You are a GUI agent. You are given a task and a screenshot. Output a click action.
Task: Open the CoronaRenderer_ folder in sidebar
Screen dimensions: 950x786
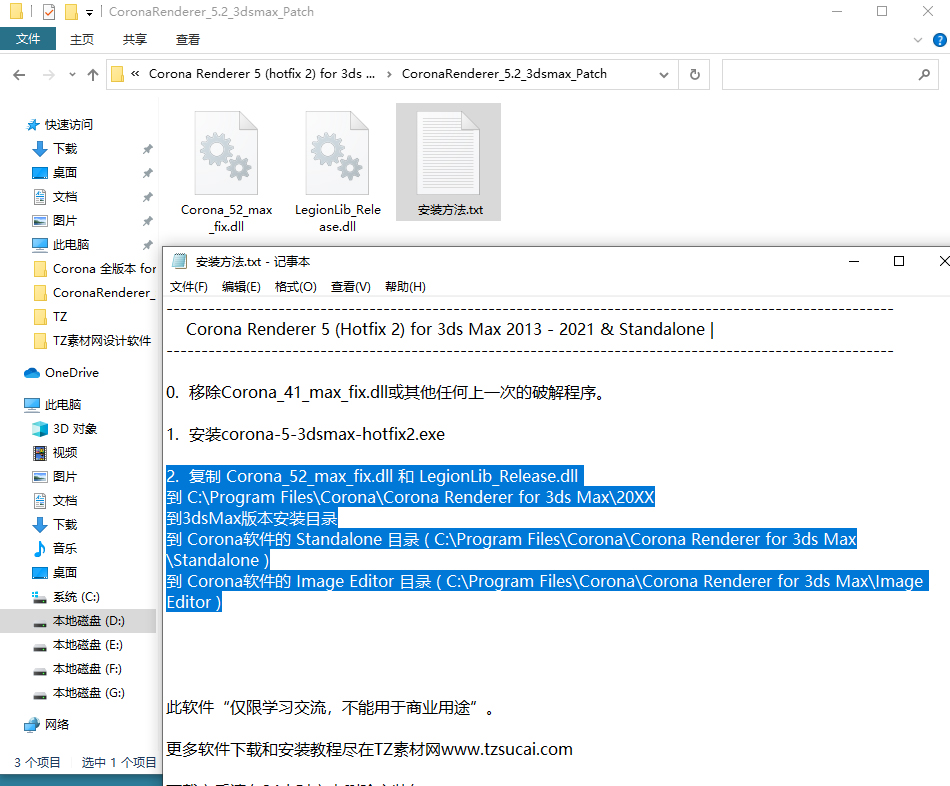point(104,293)
